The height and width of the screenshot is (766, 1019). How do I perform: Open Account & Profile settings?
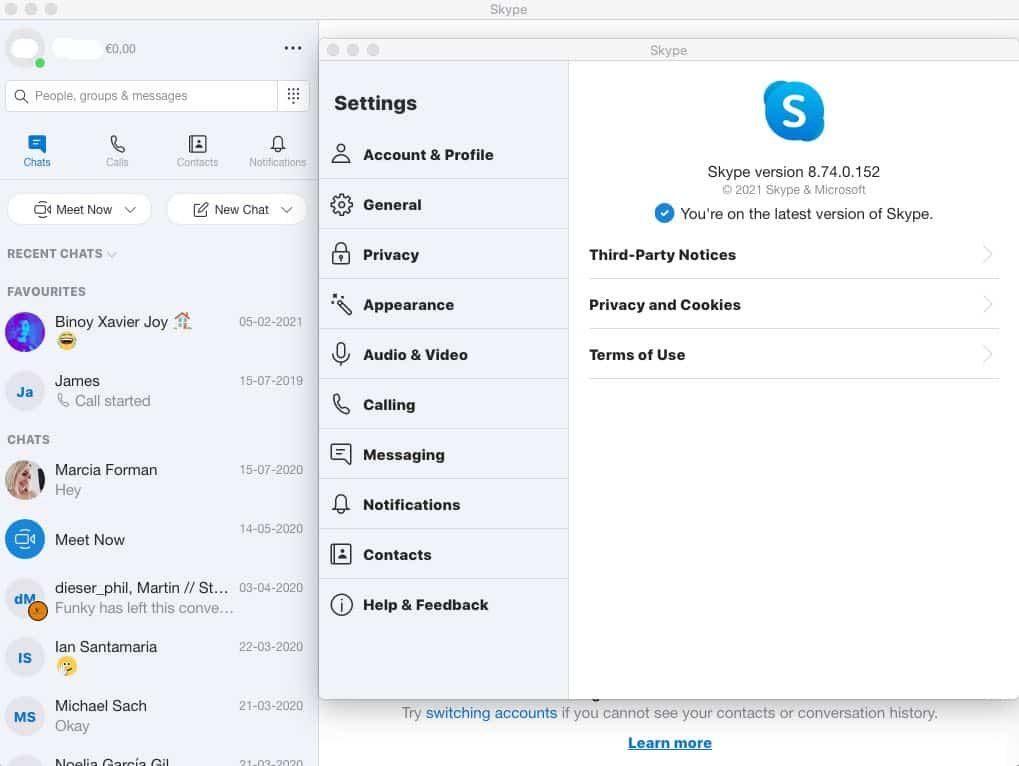pos(444,154)
